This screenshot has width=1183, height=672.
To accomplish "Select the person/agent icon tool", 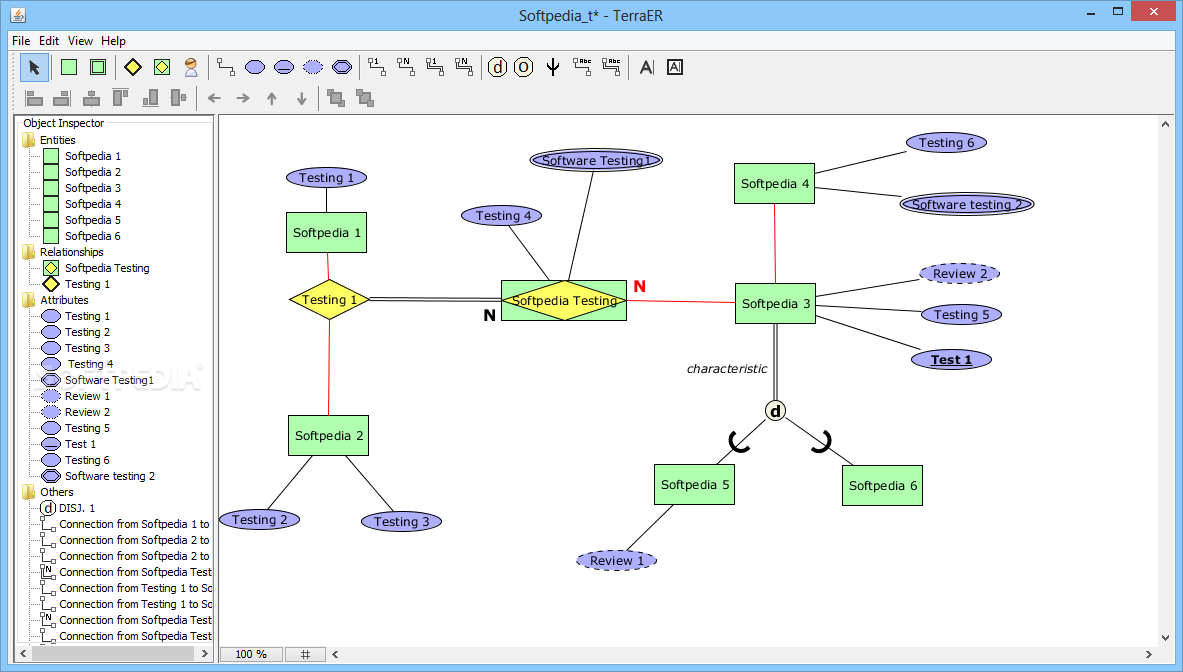I will 191,67.
